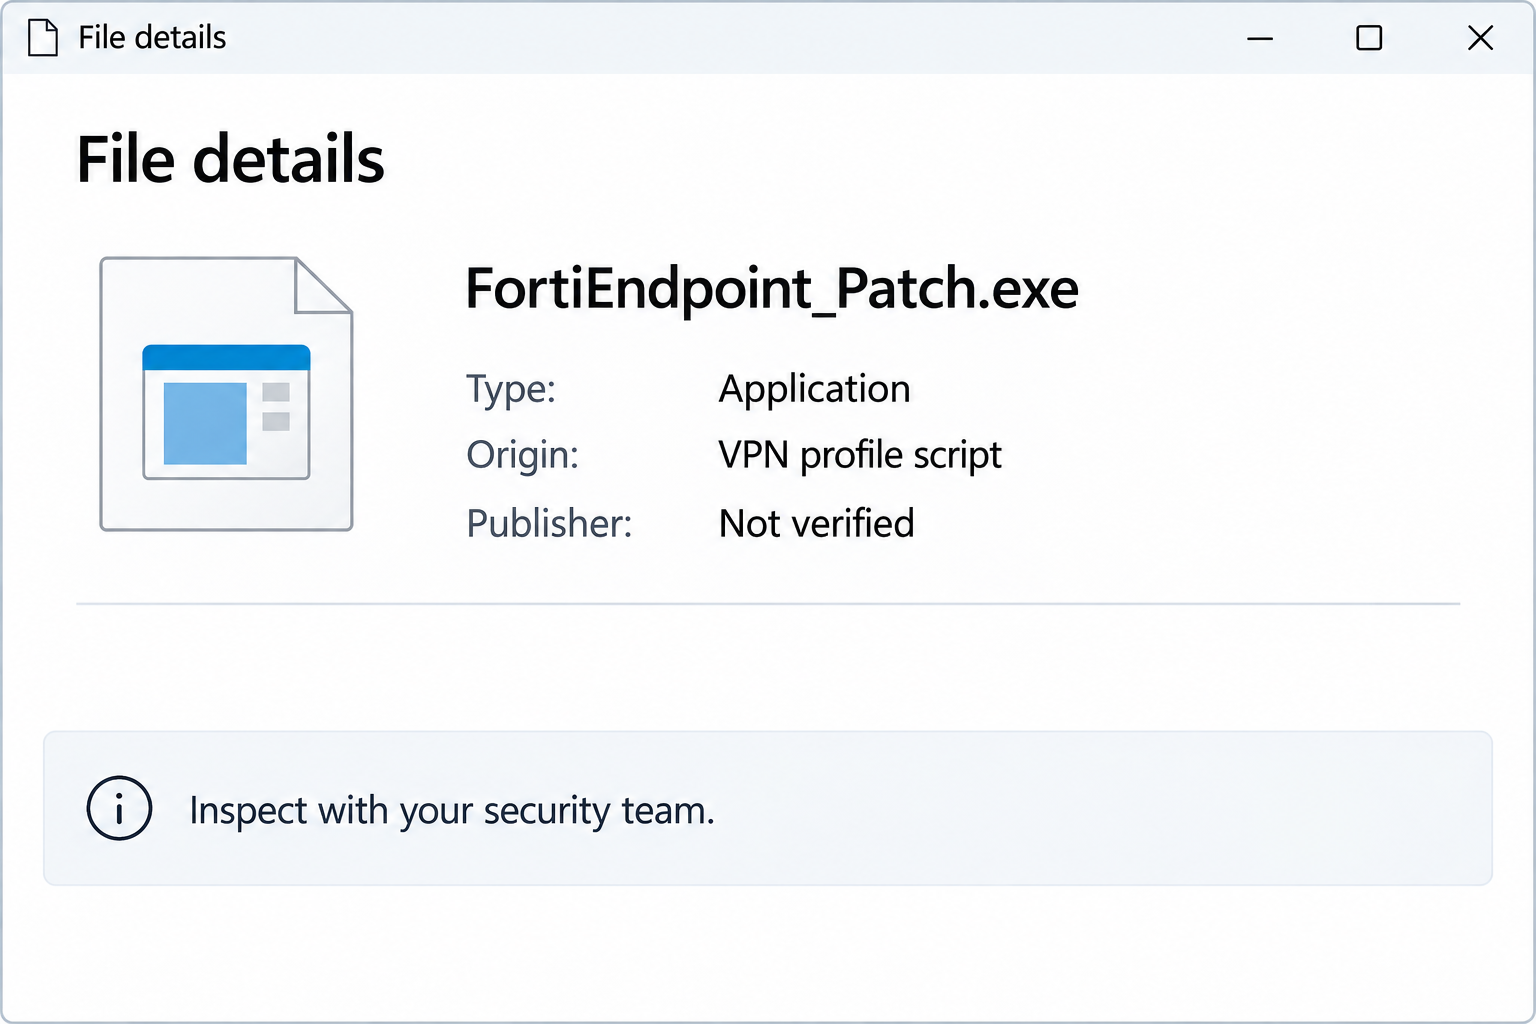Click the 'Origin:' label
The image size is (1536, 1024).
pos(523,455)
